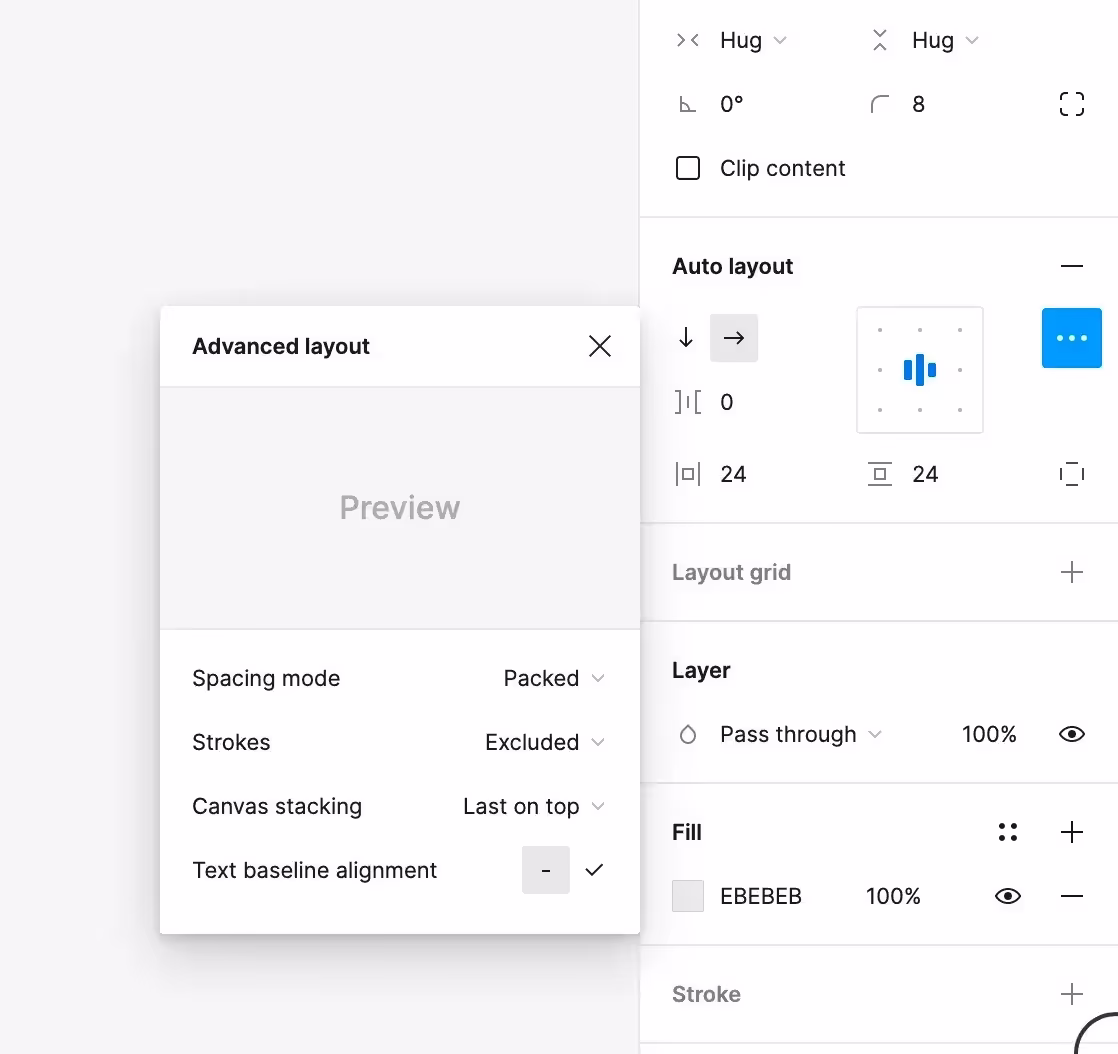Click the EBEBEB fill color swatch

[x=688, y=896]
